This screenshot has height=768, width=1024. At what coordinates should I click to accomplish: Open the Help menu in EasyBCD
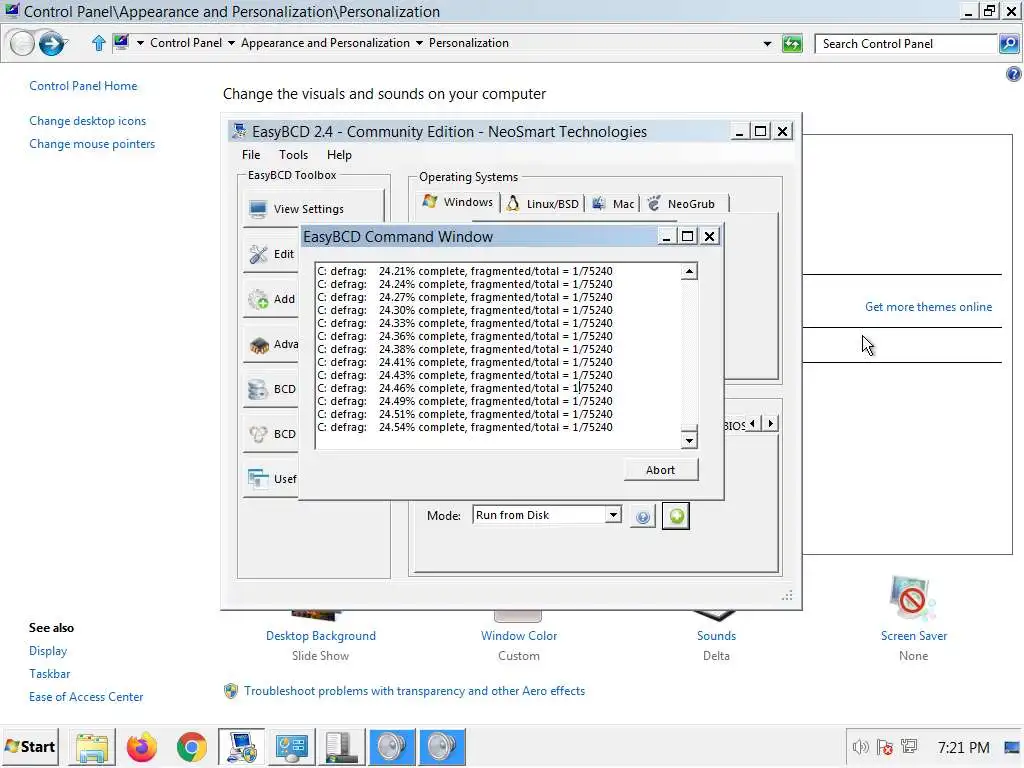tap(339, 155)
